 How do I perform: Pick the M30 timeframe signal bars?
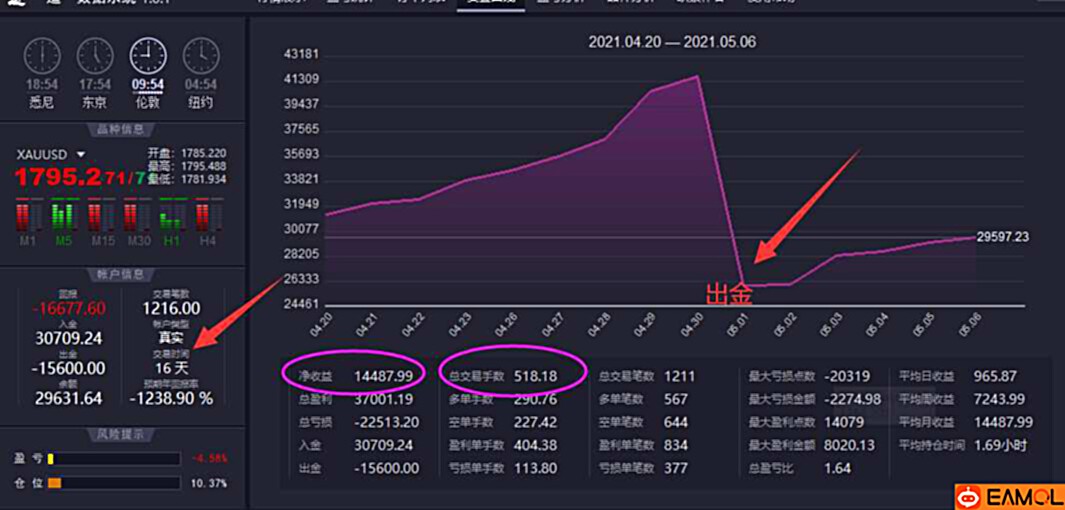[136, 215]
